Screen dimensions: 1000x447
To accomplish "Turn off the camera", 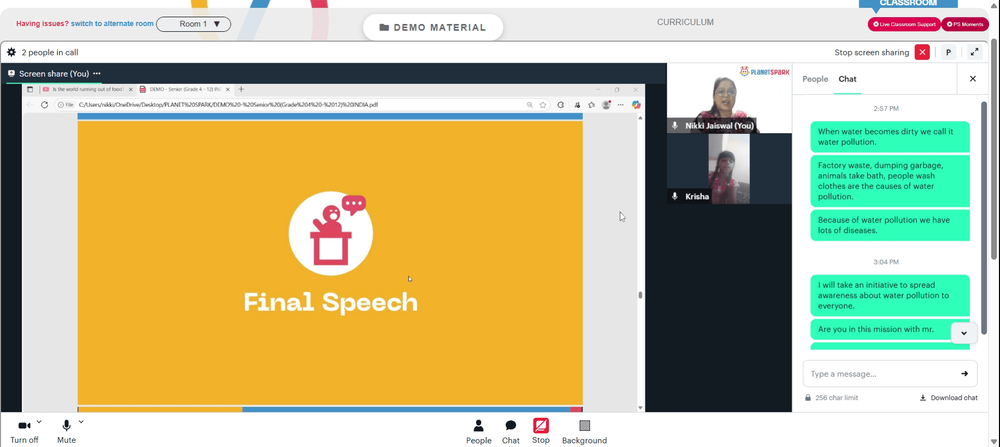I will pyautogui.click(x=24, y=432).
